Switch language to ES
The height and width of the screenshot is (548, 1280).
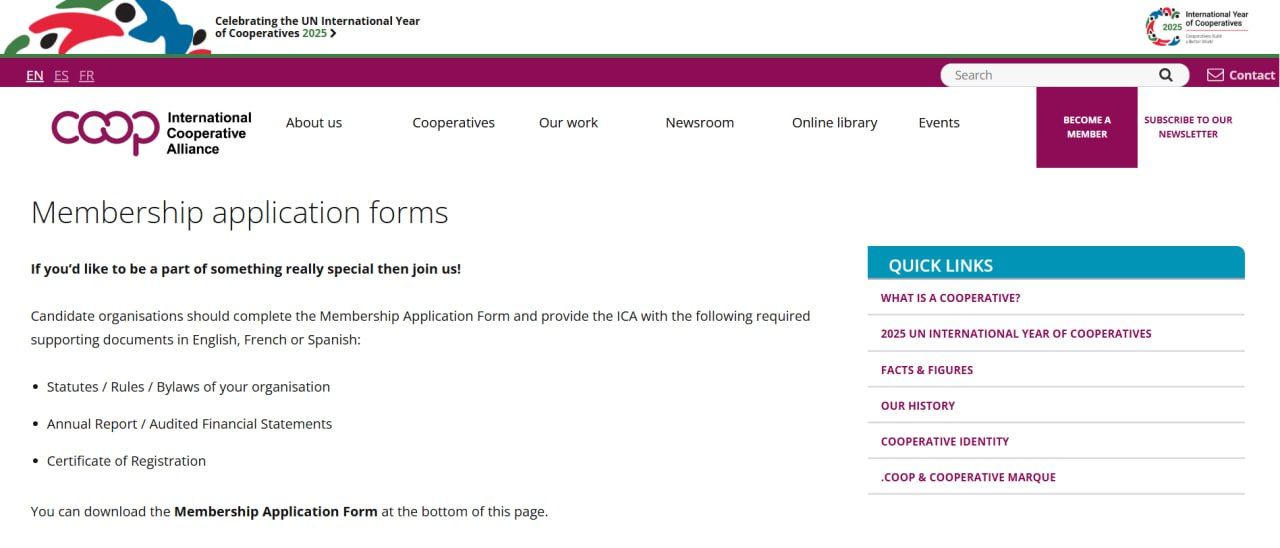point(62,75)
